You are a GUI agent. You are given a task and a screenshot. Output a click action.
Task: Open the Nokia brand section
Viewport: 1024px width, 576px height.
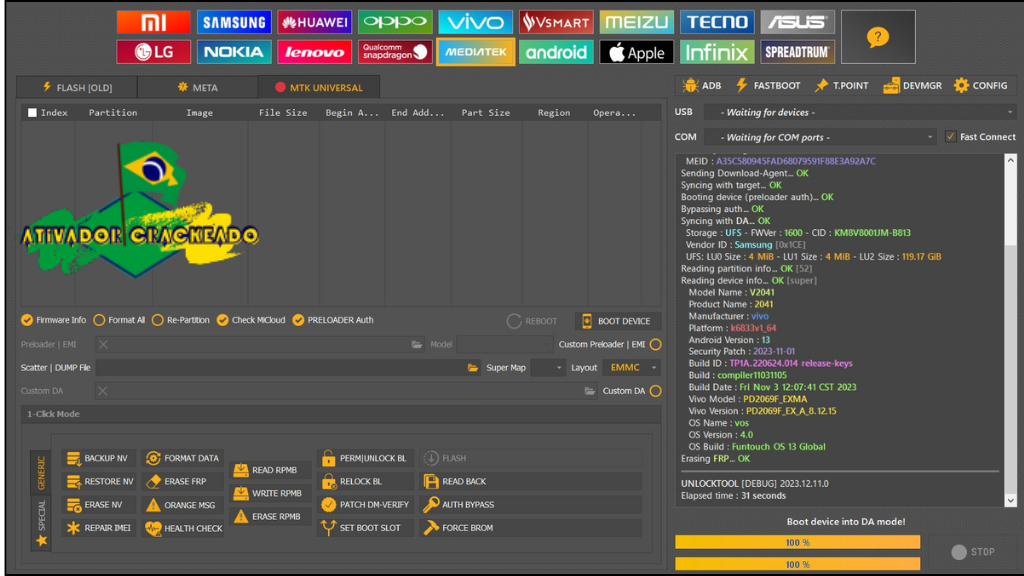tap(234, 52)
